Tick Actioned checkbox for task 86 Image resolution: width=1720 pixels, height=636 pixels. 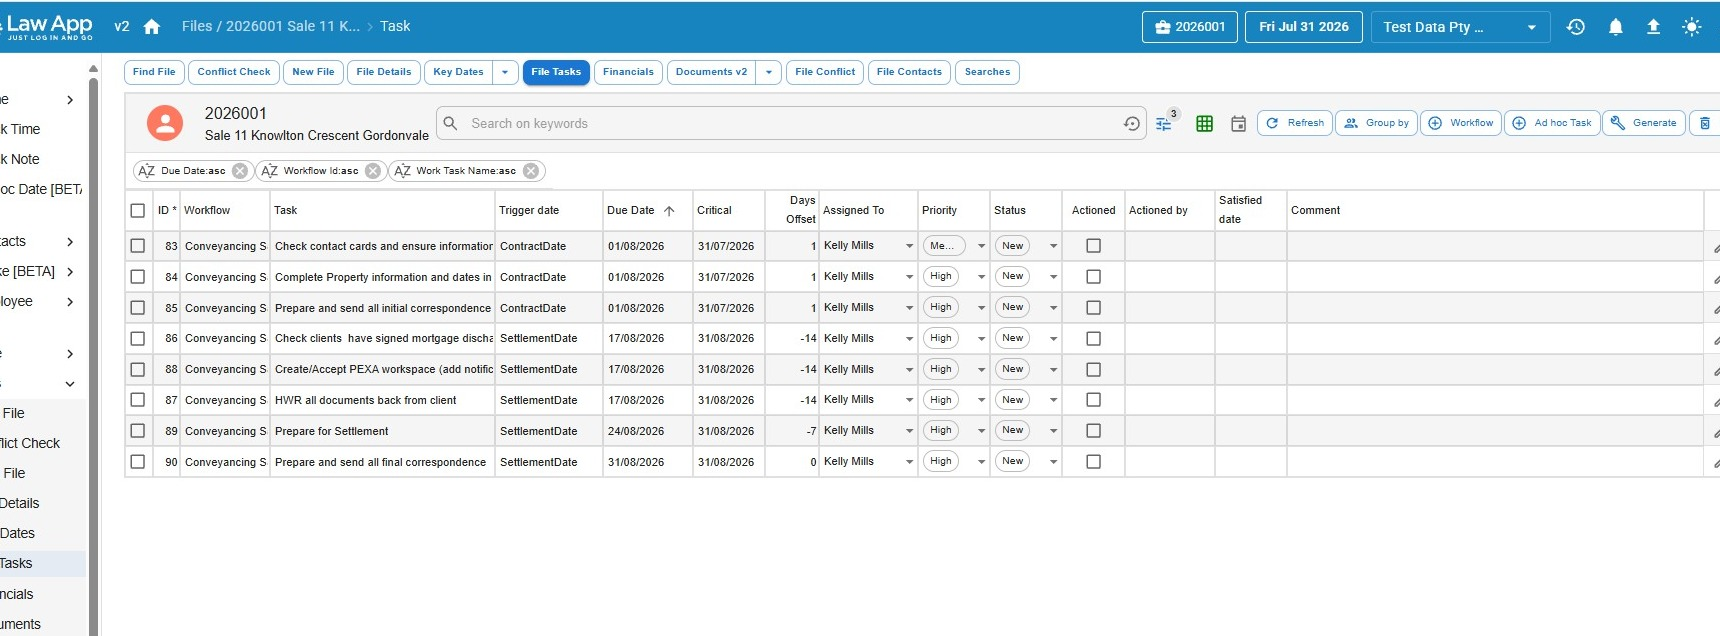pyautogui.click(x=1093, y=339)
